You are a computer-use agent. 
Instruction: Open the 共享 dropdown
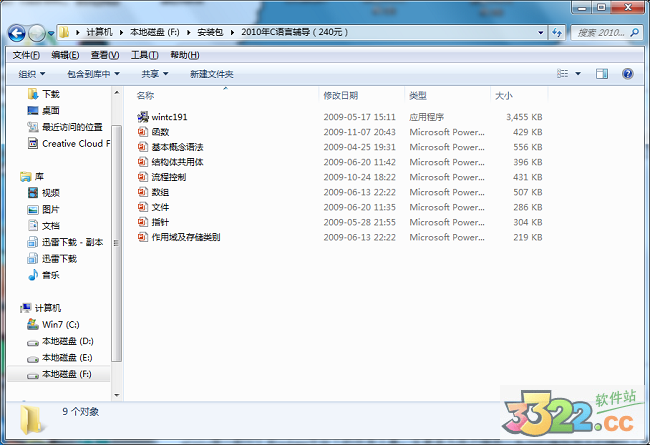click(155, 74)
